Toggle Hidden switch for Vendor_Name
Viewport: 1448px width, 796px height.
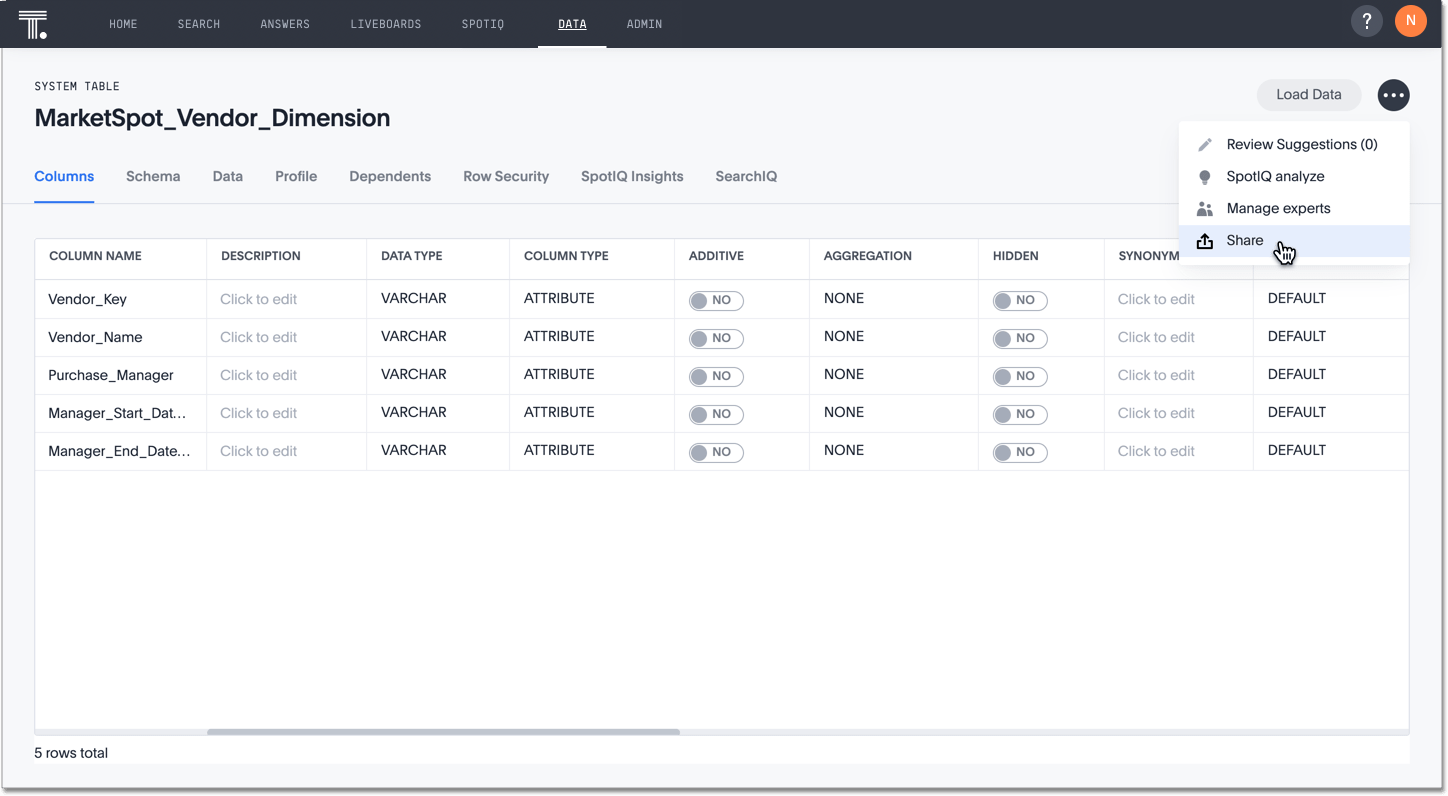1019,338
